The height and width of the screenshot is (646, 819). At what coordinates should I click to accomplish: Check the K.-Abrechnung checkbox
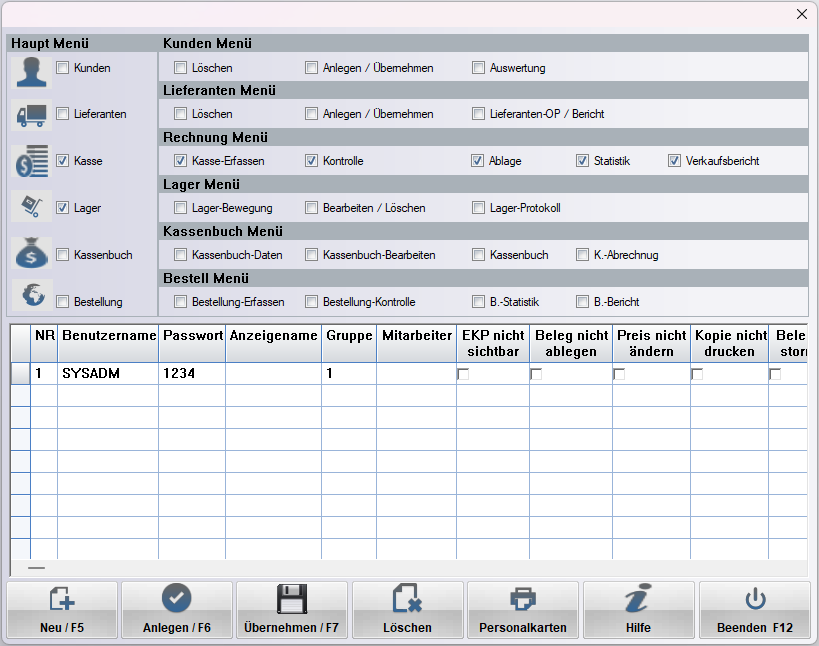(x=582, y=254)
